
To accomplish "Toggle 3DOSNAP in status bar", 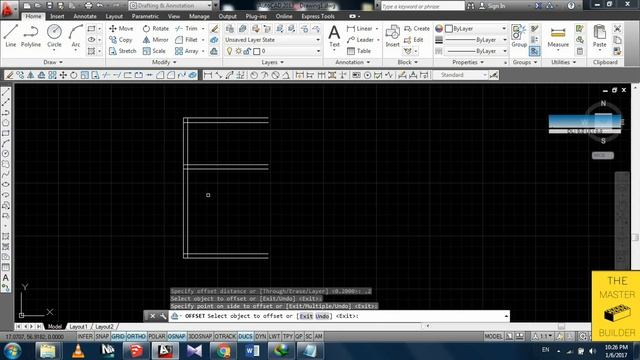I will 200,336.
